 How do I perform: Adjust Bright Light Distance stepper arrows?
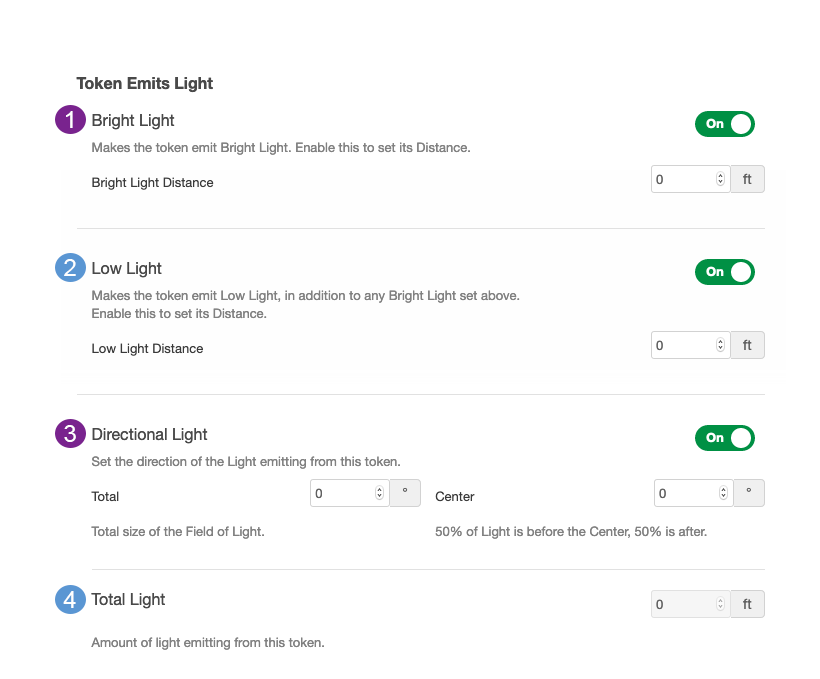720,180
